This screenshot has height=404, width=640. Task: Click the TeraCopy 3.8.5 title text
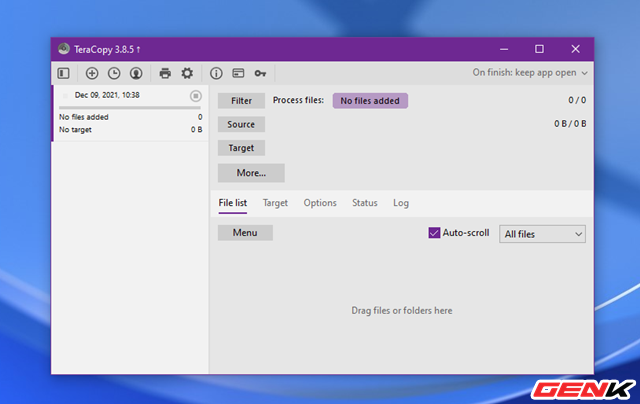[107, 49]
